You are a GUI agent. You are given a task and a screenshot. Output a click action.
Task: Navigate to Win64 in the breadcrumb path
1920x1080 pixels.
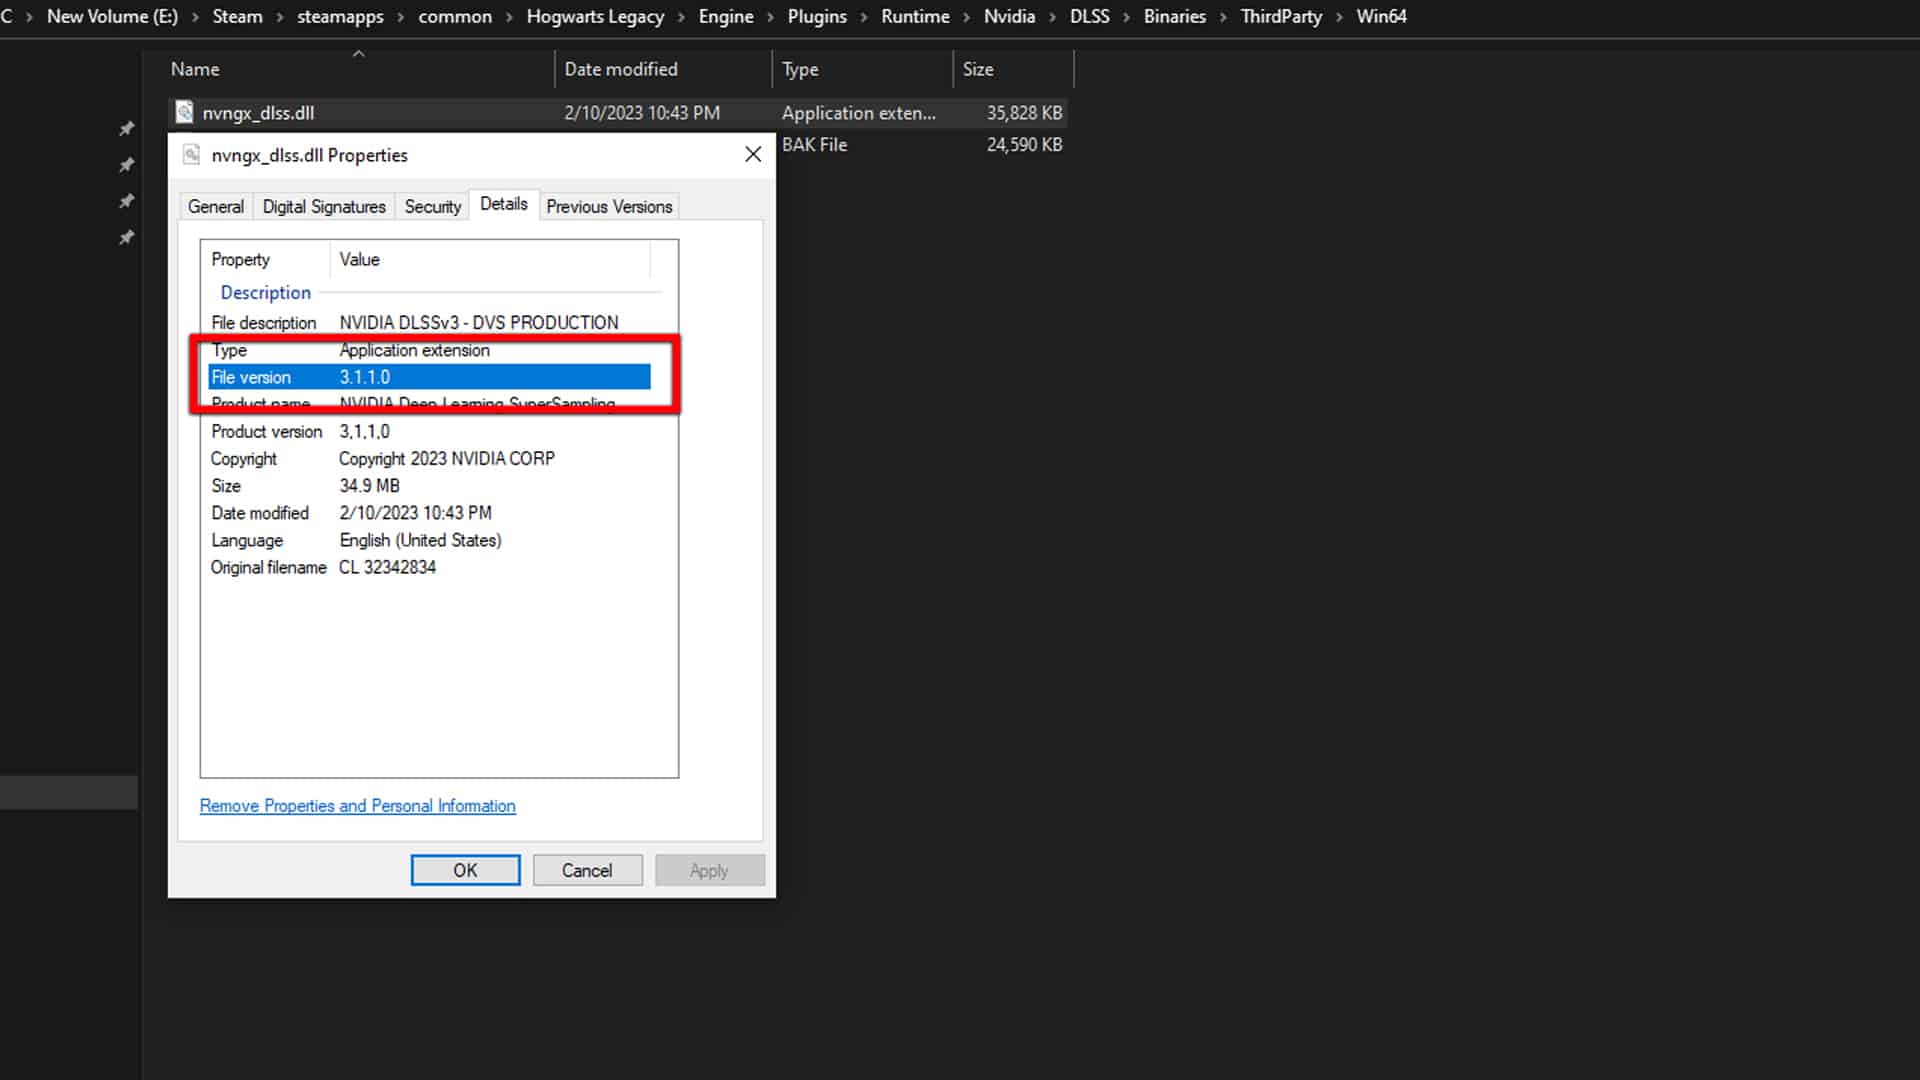[1381, 16]
